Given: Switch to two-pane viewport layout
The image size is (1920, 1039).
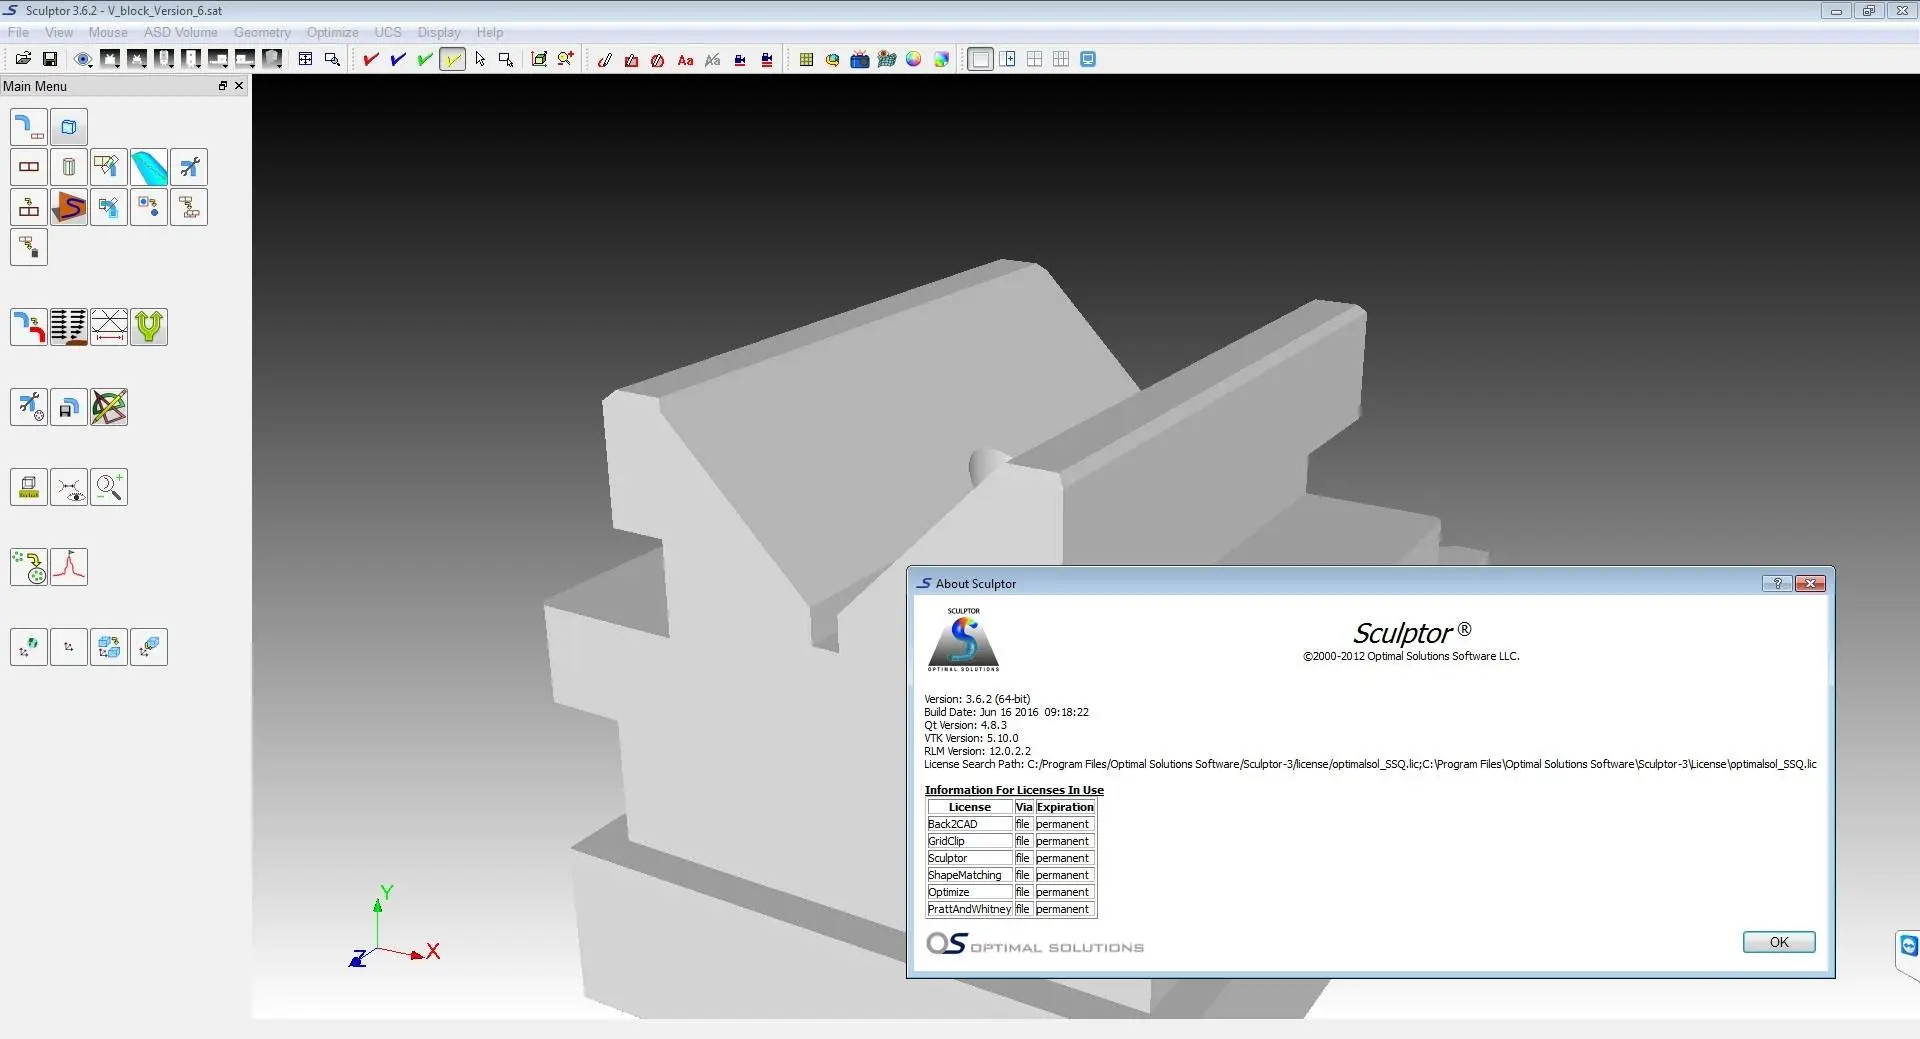Looking at the screenshot, I should tap(1008, 59).
